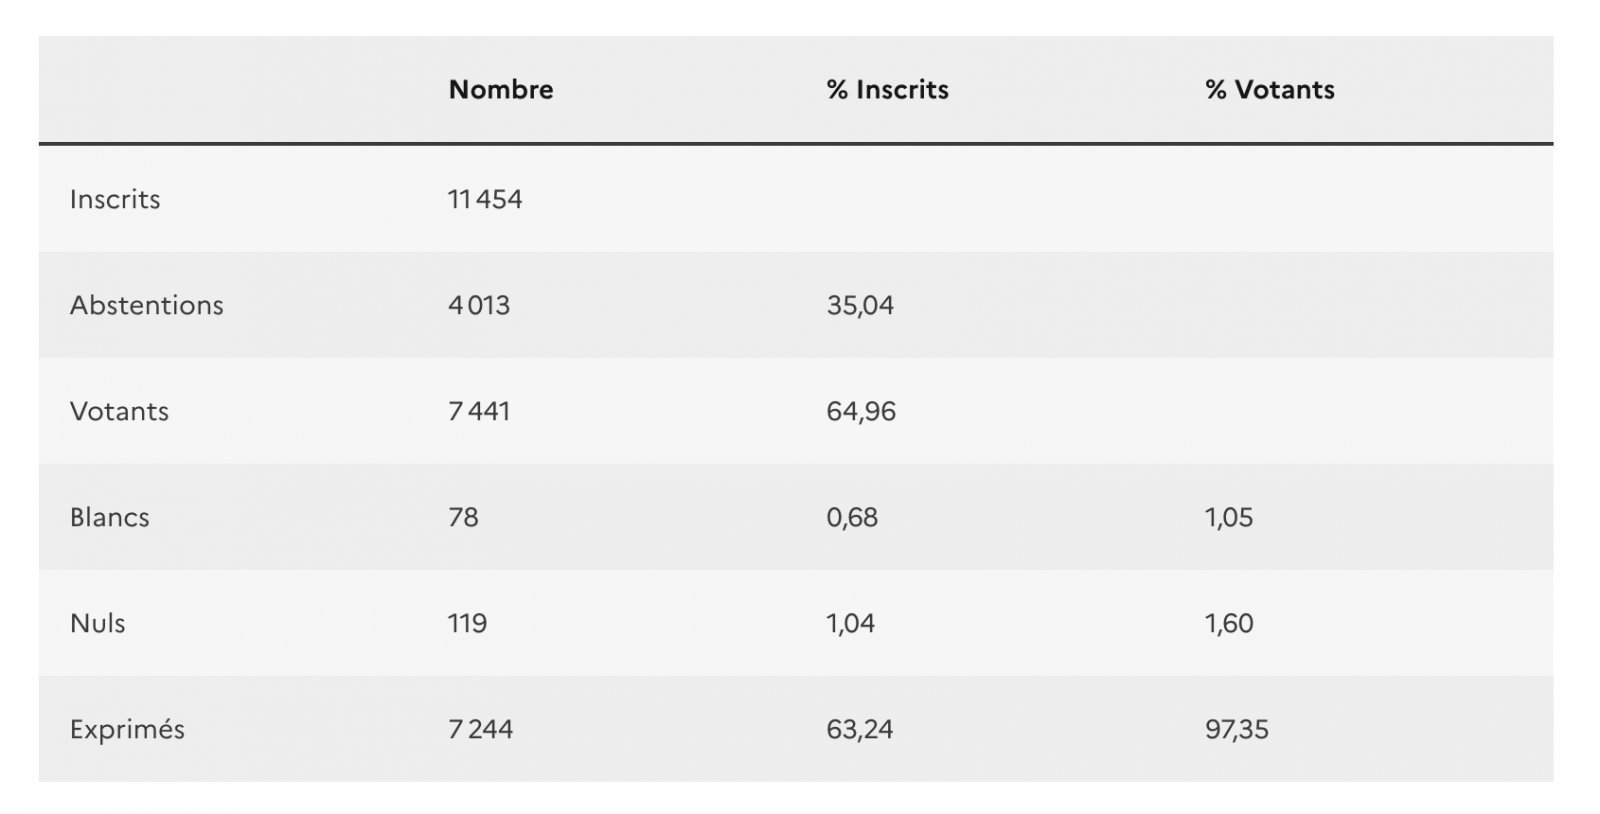This screenshot has width=1600, height=814.
Task: Select the 1,60 percent cell for Nuls
Action: click(x=1229, y=623)
